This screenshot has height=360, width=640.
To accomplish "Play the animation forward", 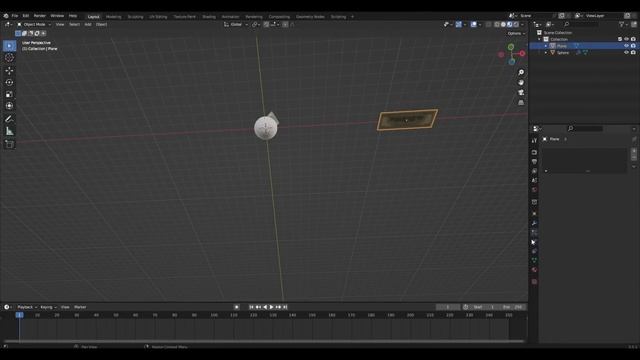I will point(271,307).
